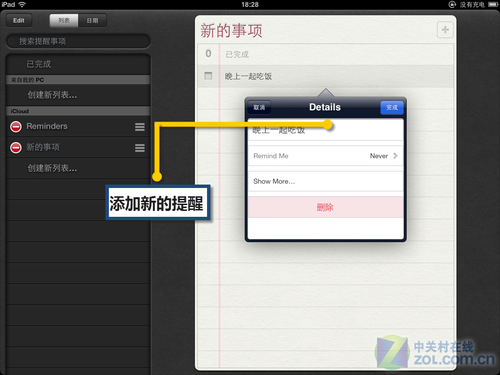Focus the 搜索提醒事项 search field
The height and width of the screenshot is (375, 500).
click(78, 41)
